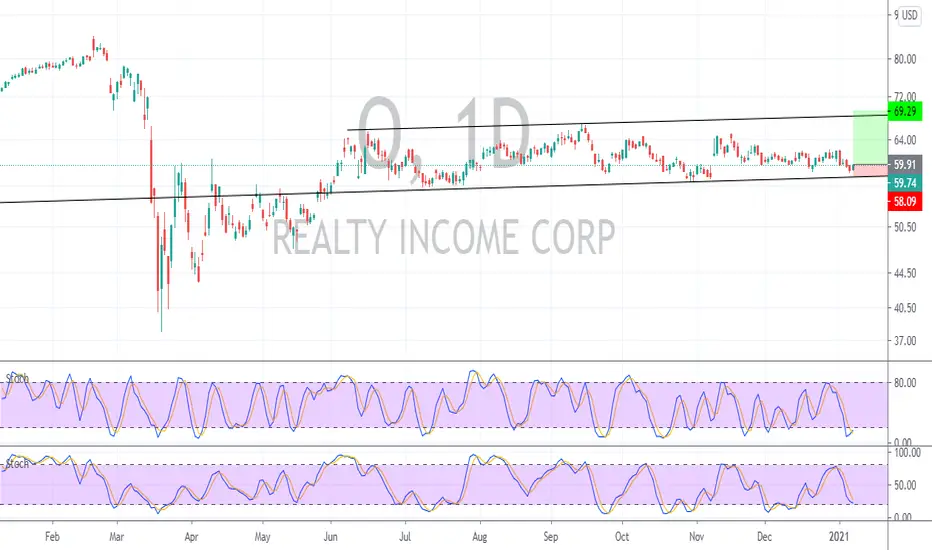932x550 pixels.
Task: Click the May label on the time axis
Action: click(x=262, y=536)
